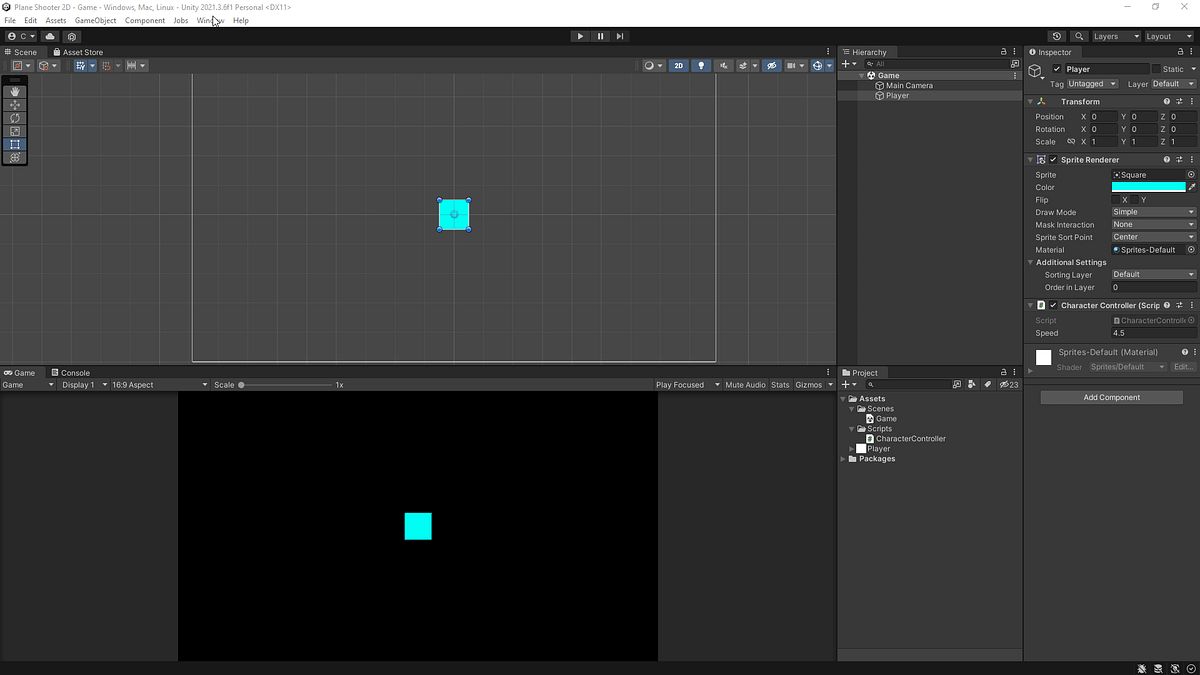Click the Add Component button
The image size is (1200, 675).
pos(1112,397)
